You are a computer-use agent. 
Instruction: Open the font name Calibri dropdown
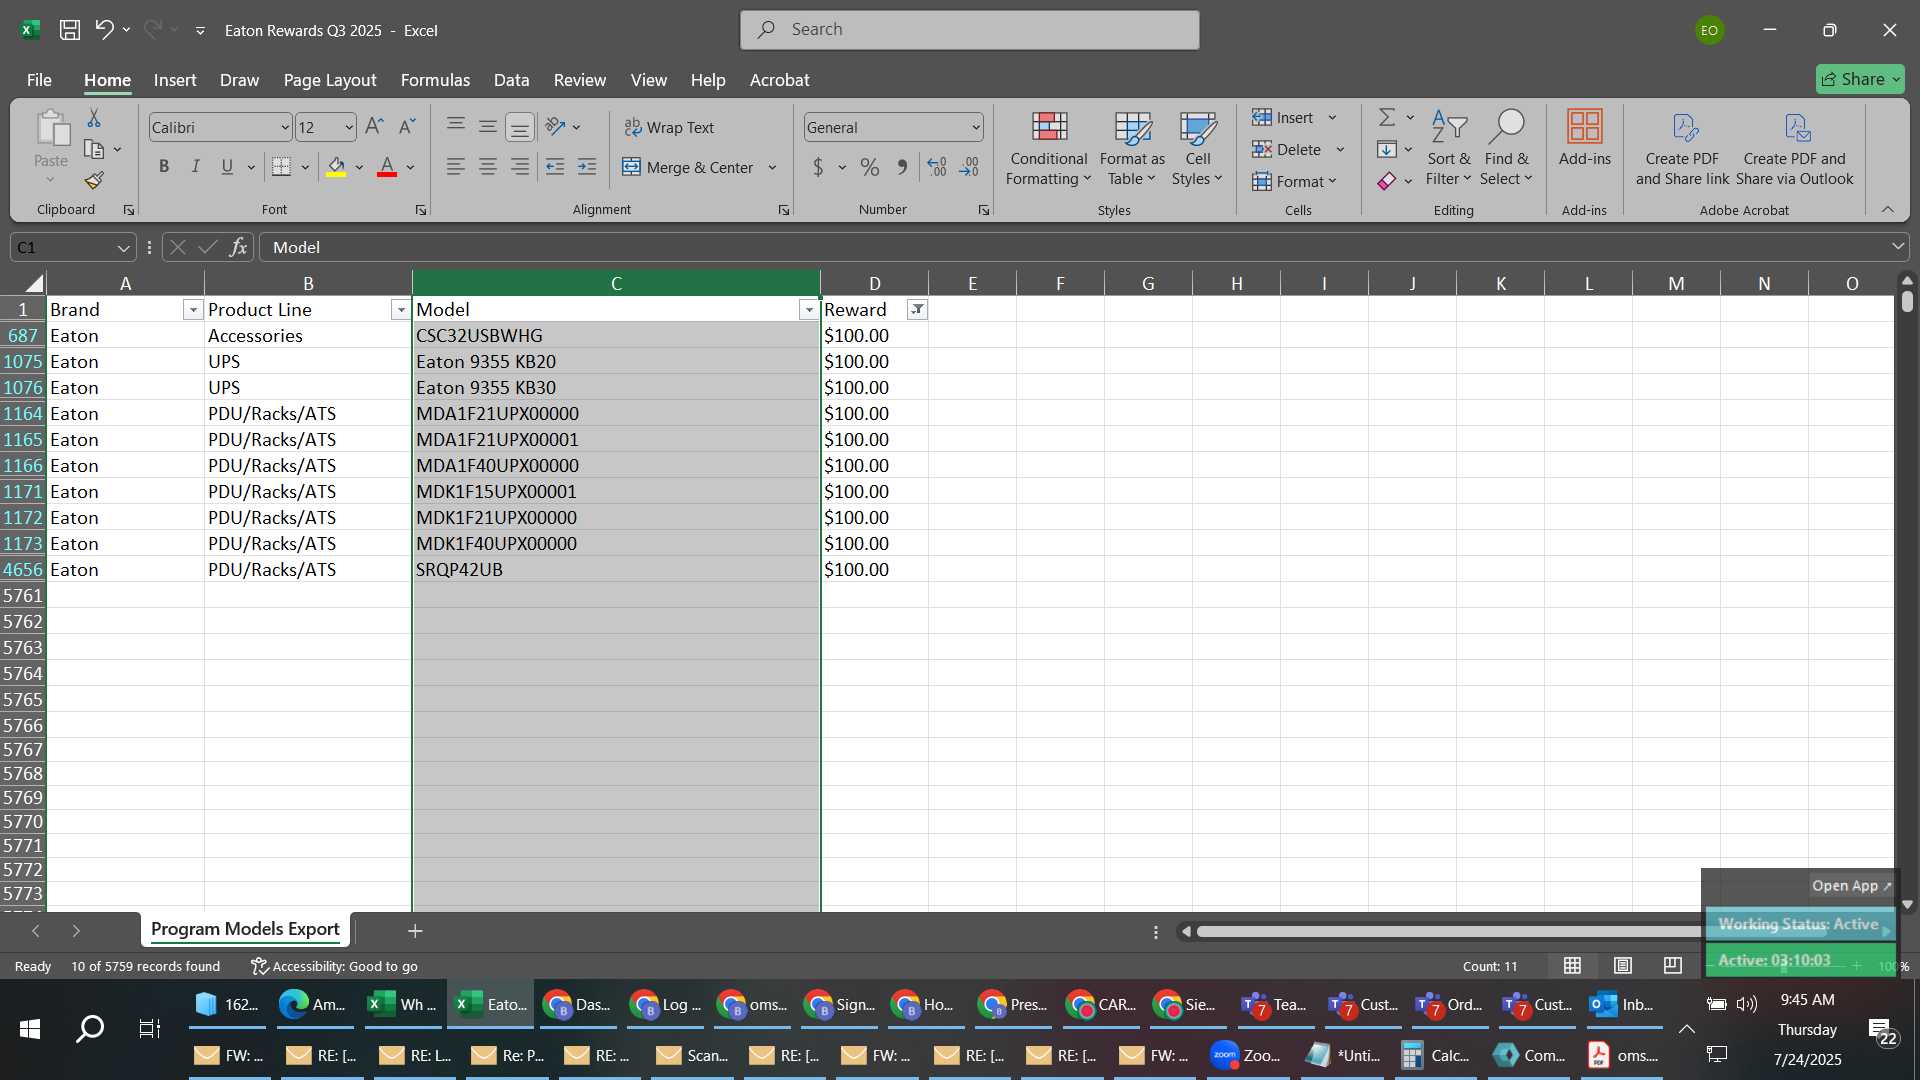click(x=284, y=127)
